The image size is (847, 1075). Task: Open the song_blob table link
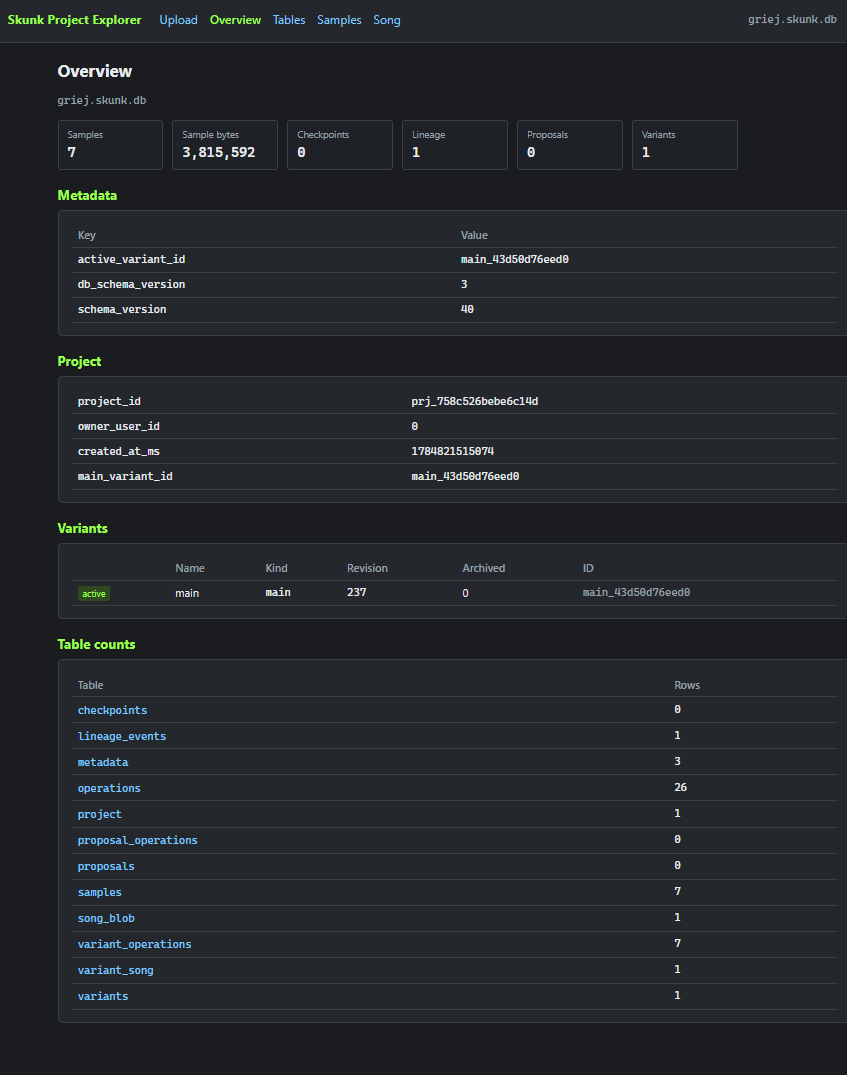pos(106,919)
